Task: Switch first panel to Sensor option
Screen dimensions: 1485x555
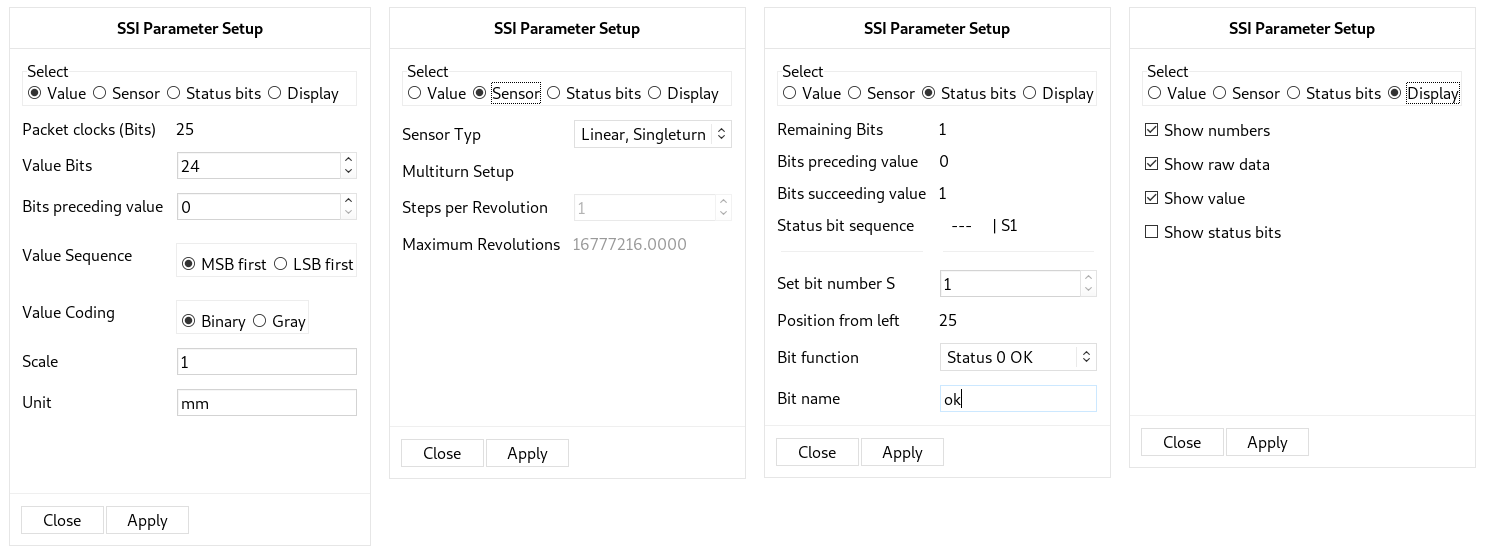Action: click(x=126, y=93)
